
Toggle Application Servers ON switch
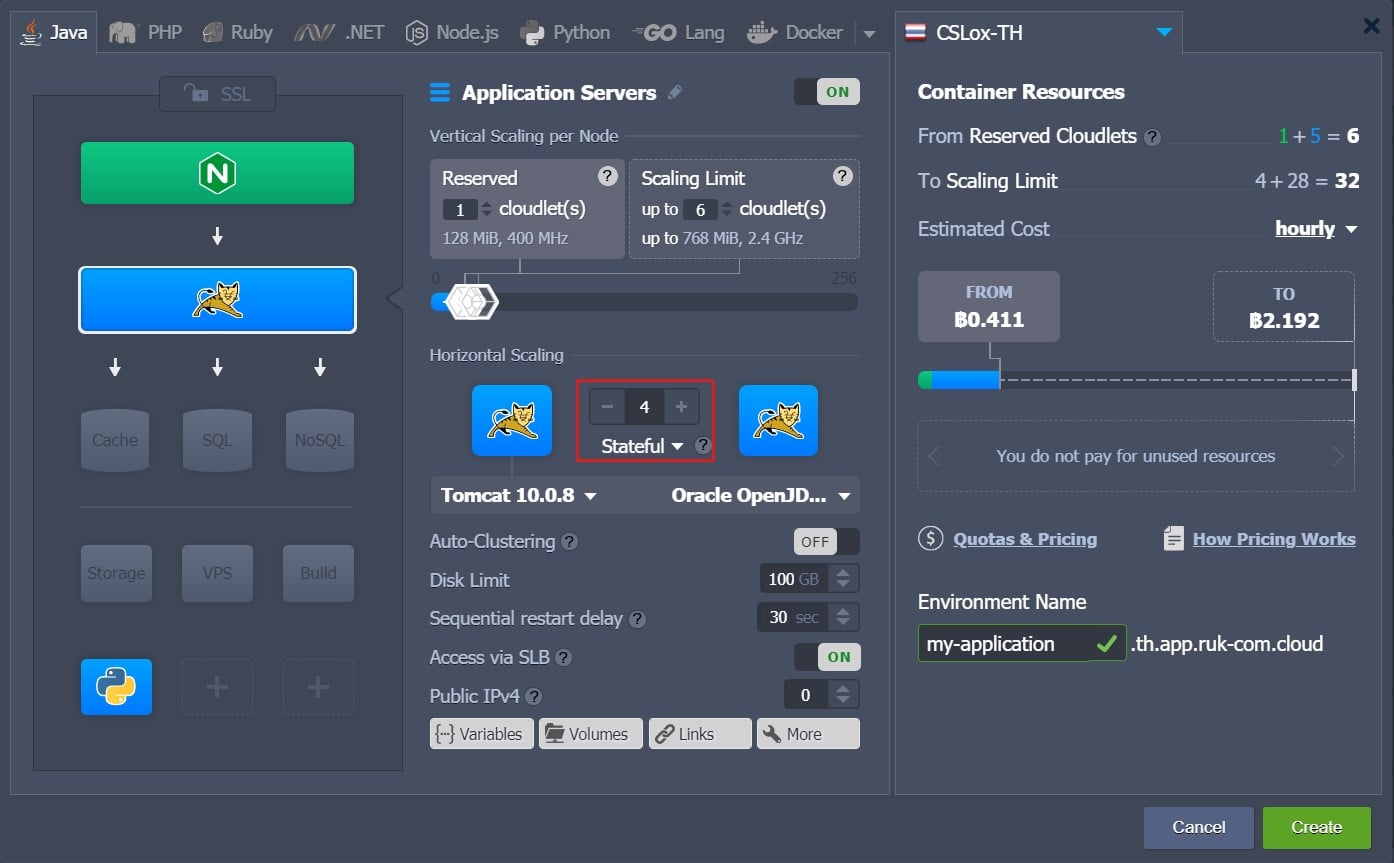[826, 92]
